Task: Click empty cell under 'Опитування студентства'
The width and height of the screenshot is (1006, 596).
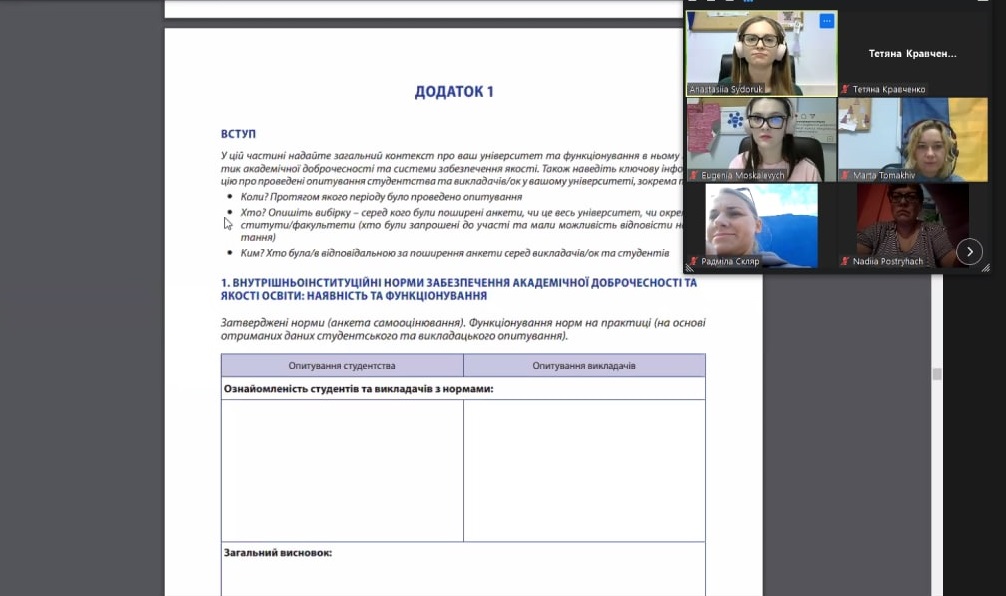Action: coord(342,470)
